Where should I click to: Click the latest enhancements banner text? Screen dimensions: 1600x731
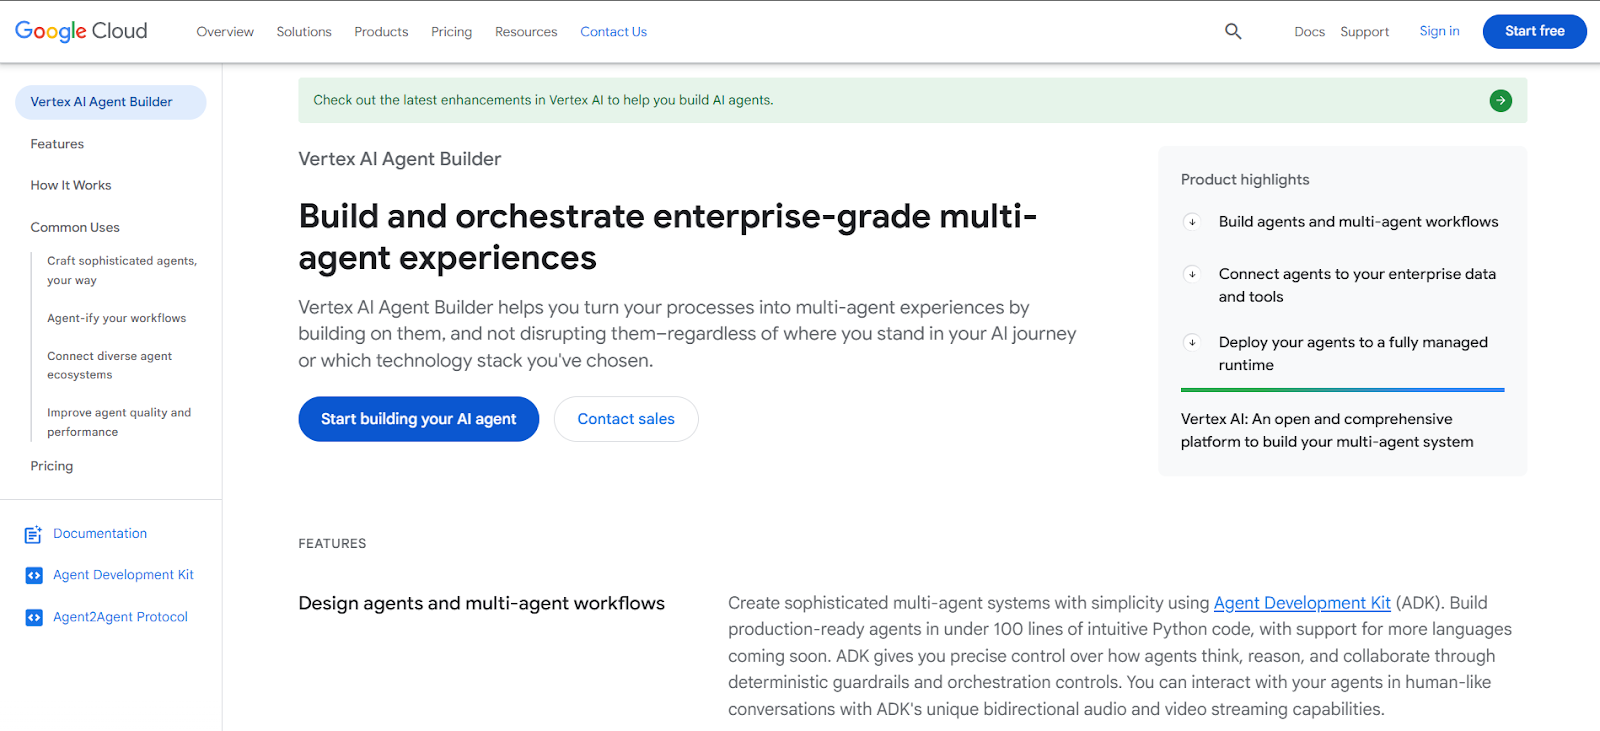tap(543, 100)
